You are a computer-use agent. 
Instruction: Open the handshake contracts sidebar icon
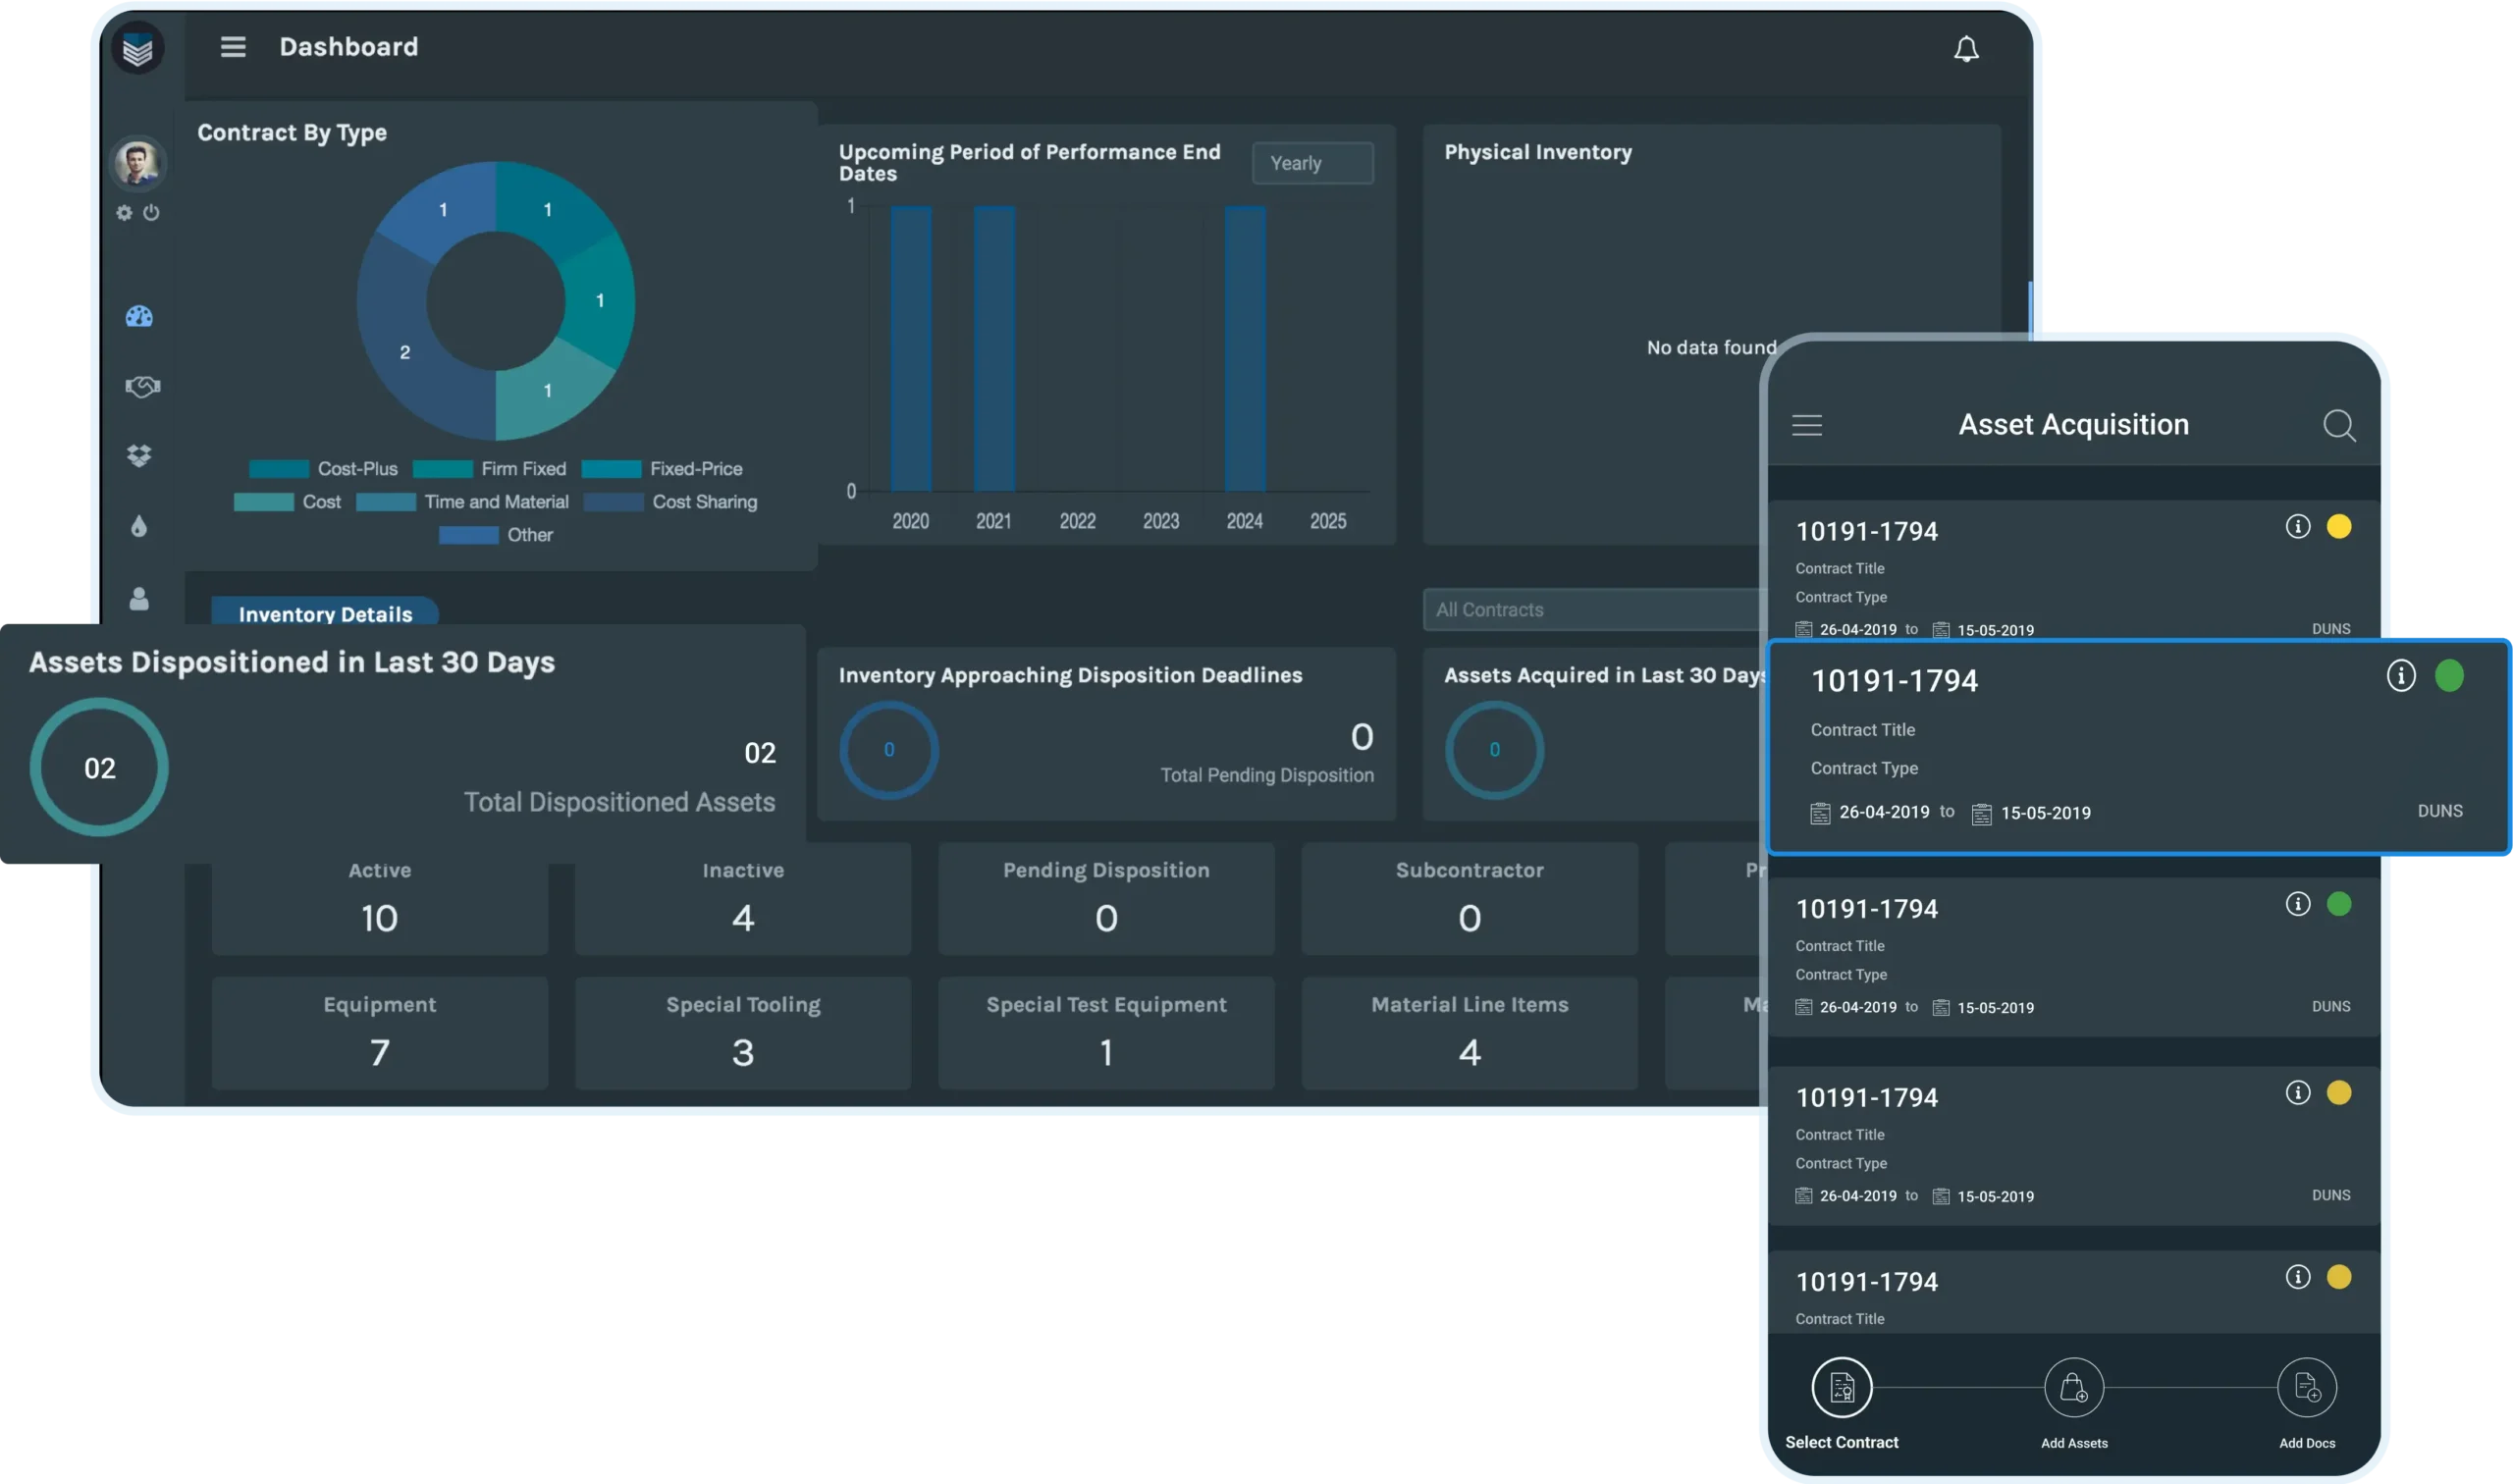tap(142, 386)
